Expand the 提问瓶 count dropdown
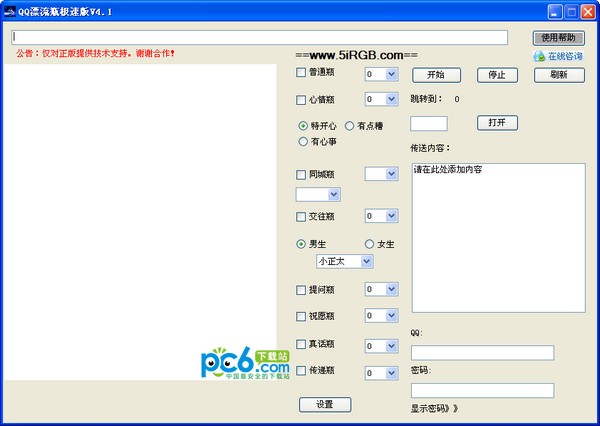This screenshot has height=426, width=600. point(391,289)
